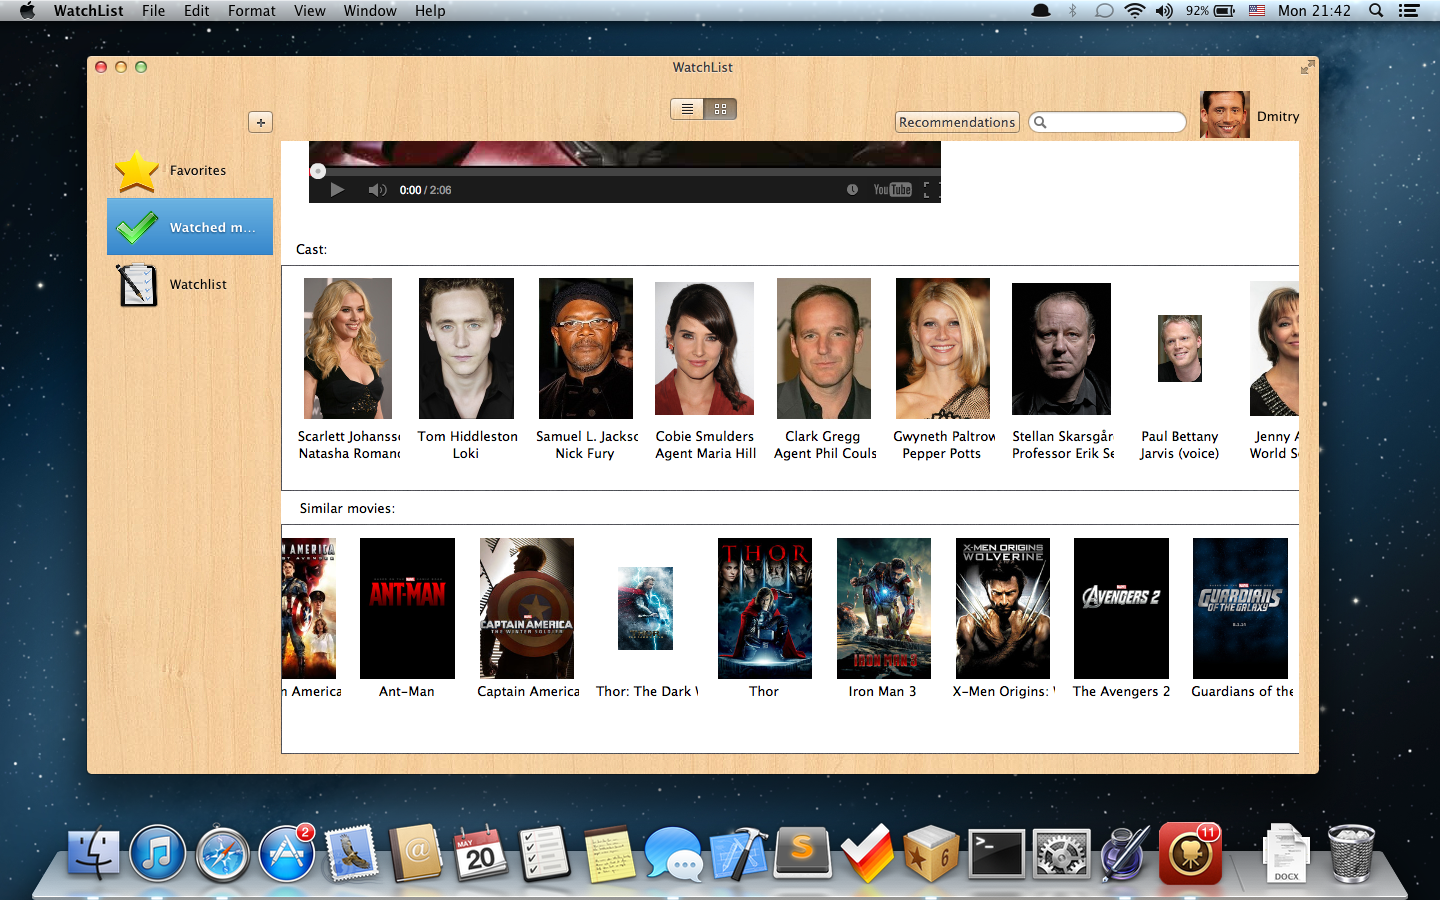Open the Help menu
1440x900 pixels.
pyautogui.click(x=430, y=10)
